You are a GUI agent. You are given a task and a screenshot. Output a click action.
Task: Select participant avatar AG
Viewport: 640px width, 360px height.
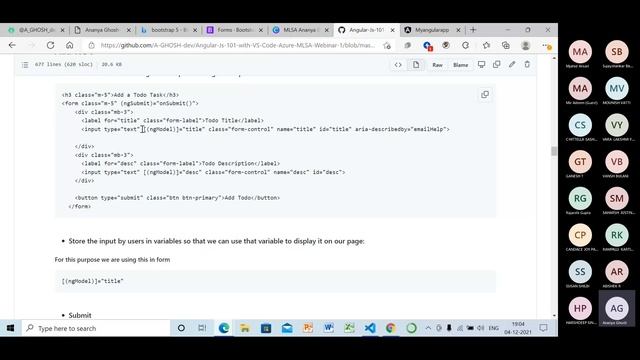click(x=617, y=308)
